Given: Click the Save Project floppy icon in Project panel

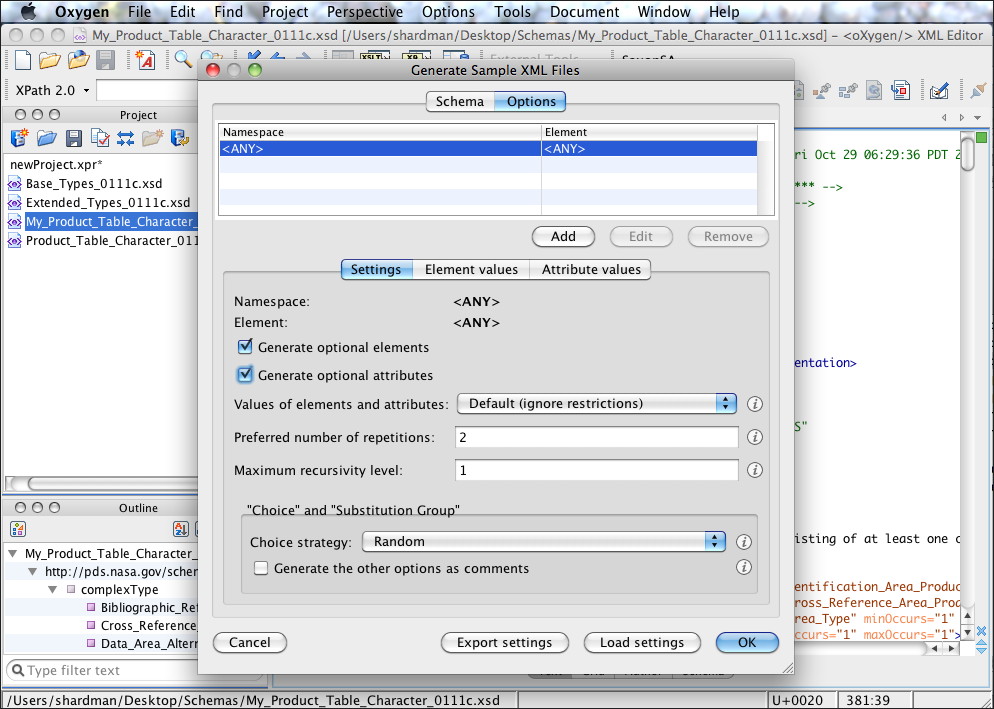Looking at the screenshot, I should [x=74, y=138].
